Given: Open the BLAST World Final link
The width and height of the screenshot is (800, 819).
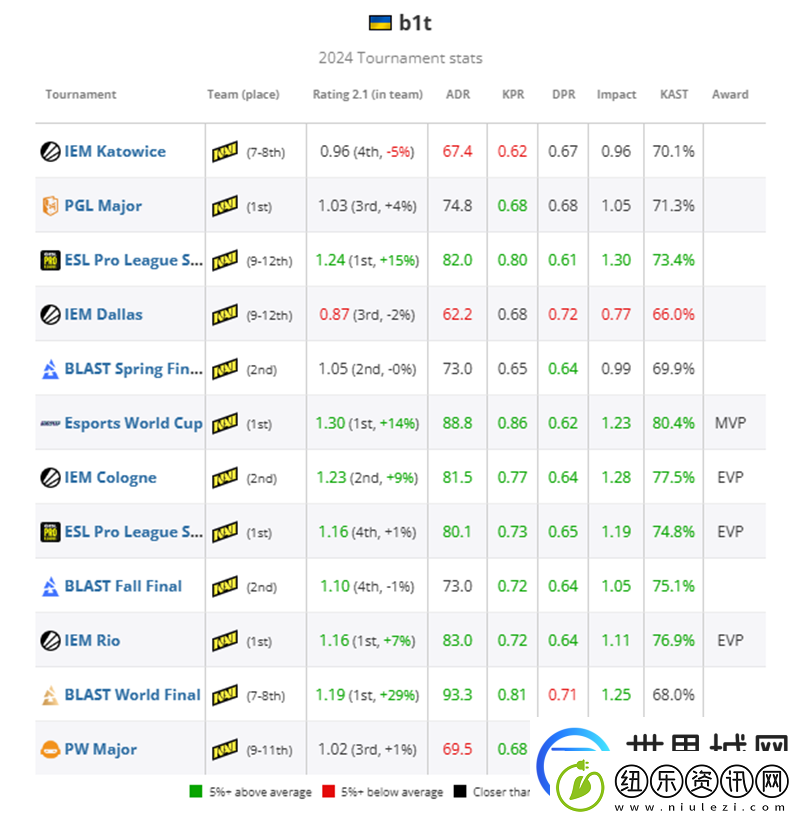Looking at the screenshot, I should click(132, 695).
